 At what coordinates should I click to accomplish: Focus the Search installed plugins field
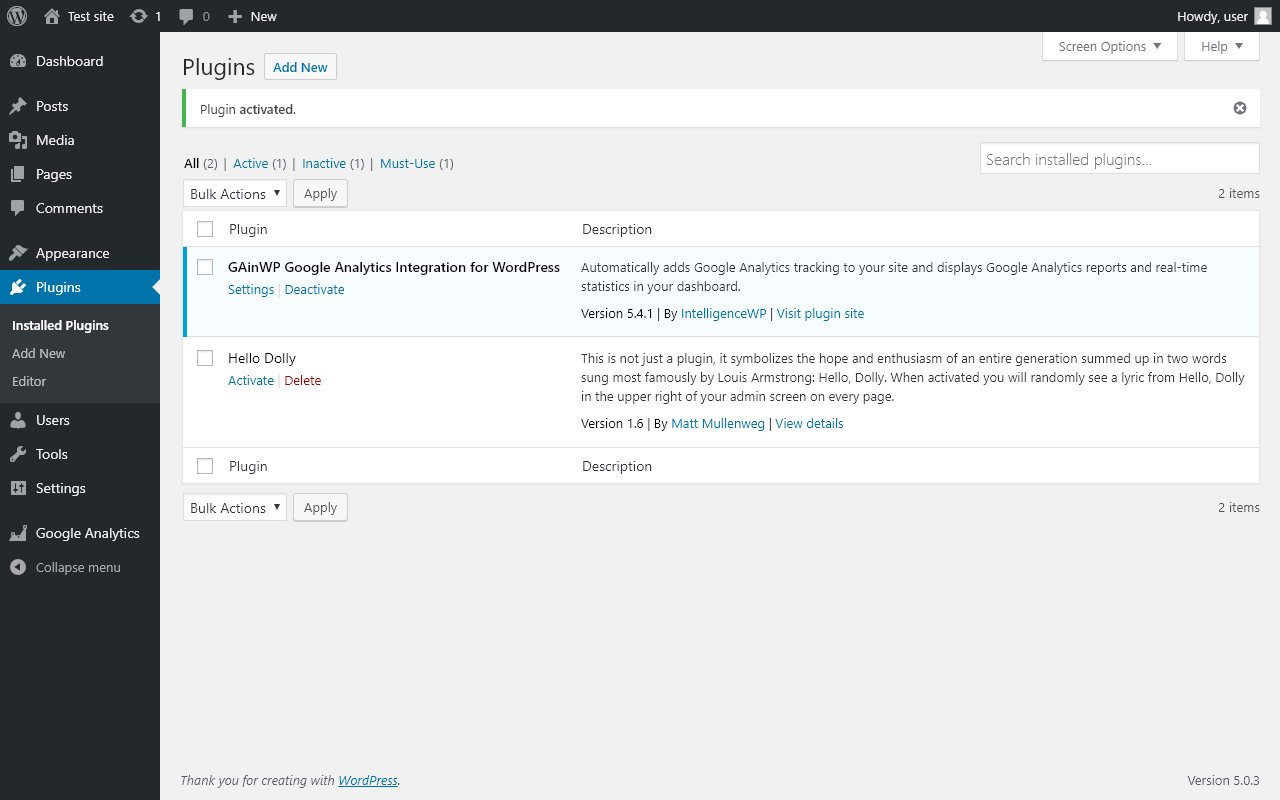coord(1120,159)
